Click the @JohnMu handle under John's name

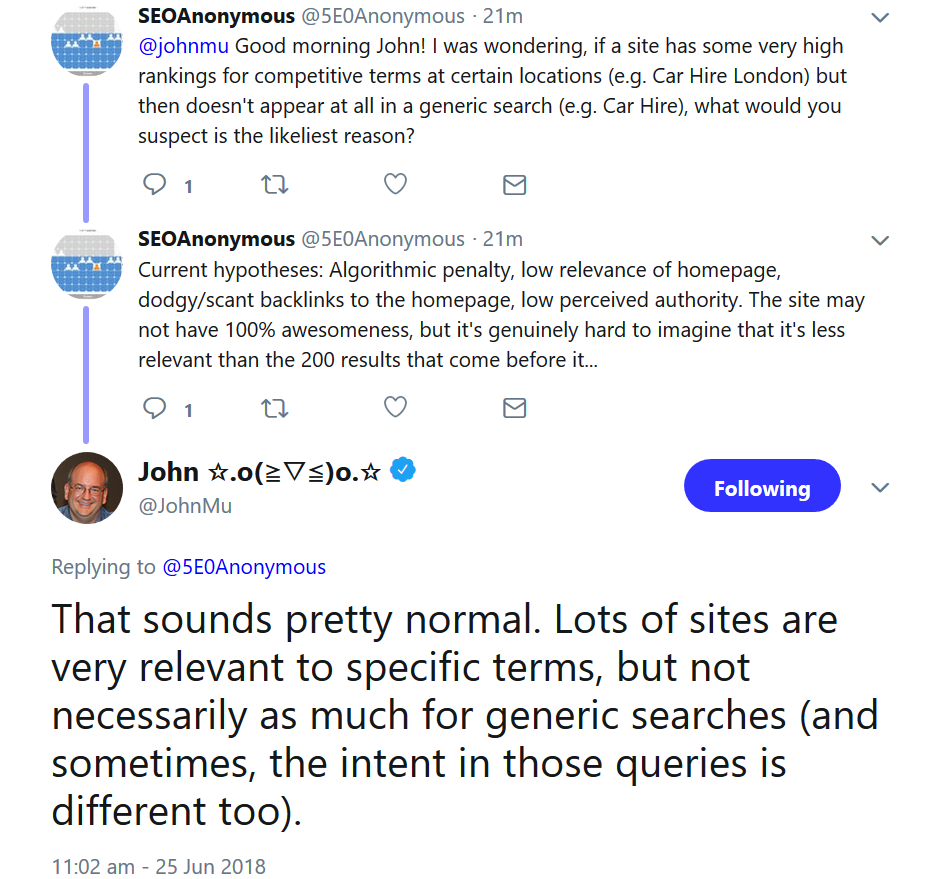pyautogui.click(x=185, y=506)
